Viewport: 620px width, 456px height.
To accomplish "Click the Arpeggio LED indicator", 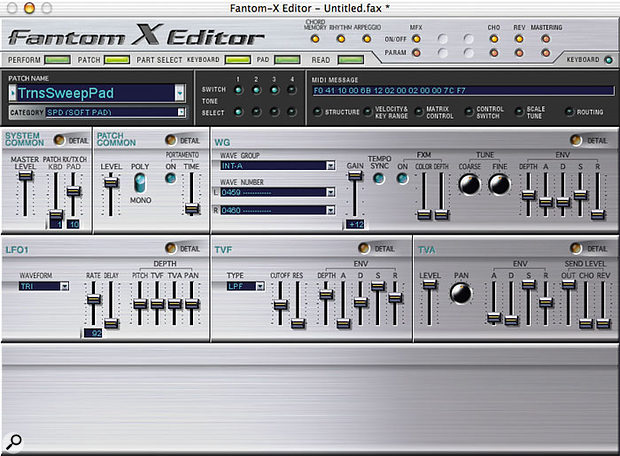I will pos(367,39).
